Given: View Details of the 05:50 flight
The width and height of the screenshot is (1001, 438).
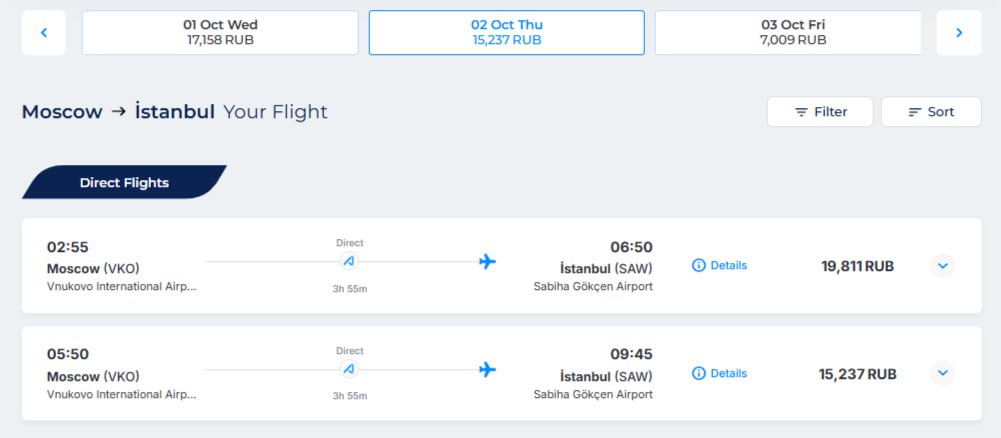Looking at the screenshot, I should tap(728, 374).
